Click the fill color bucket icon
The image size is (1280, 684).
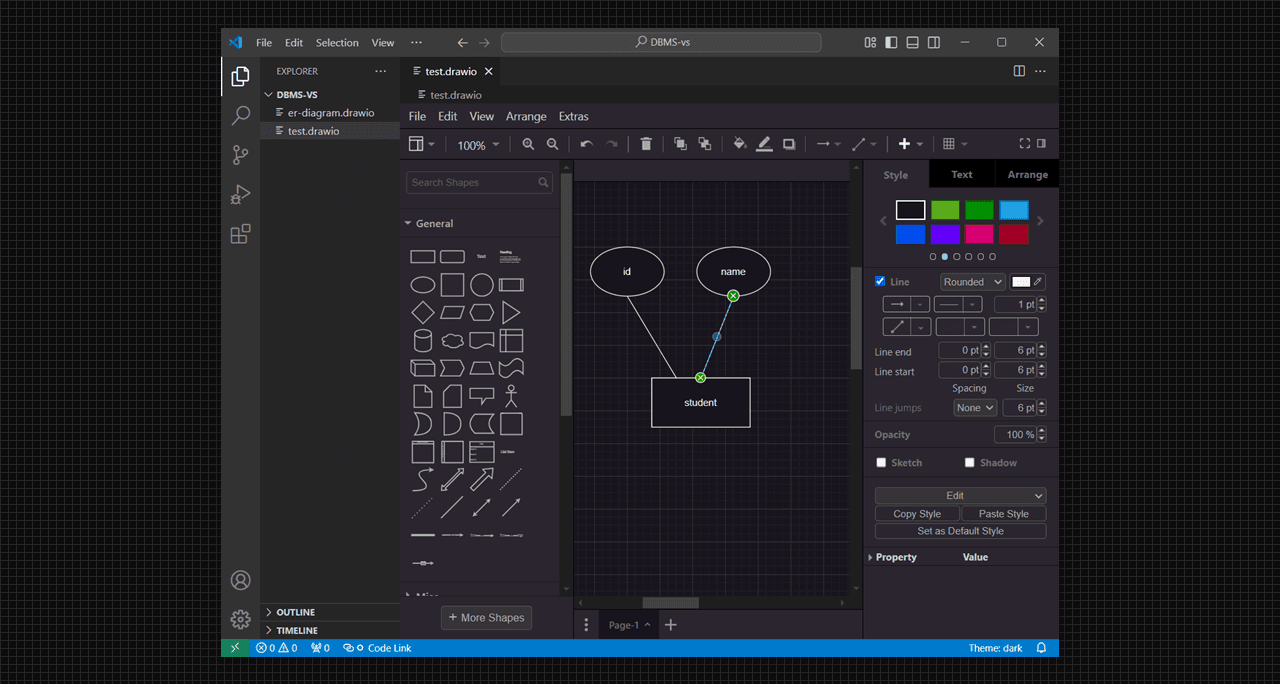[740, 144]
